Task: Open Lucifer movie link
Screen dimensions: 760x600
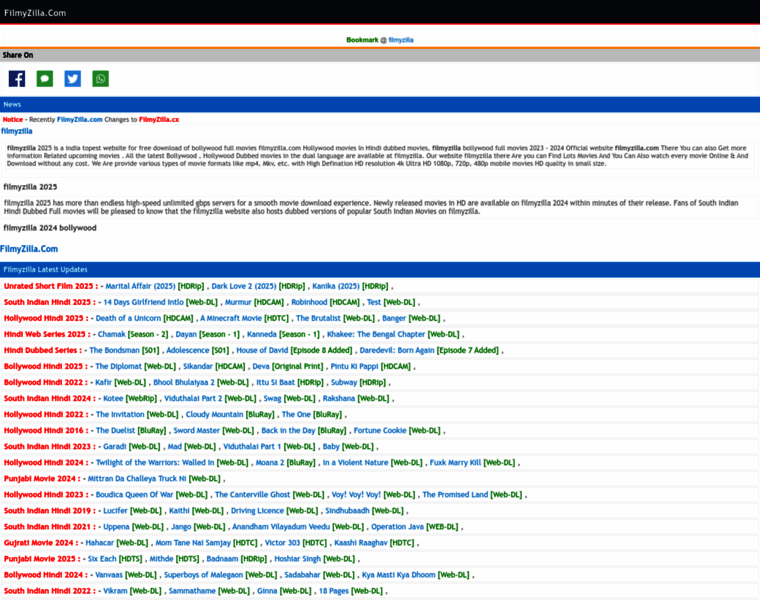Action: point(115,510)
